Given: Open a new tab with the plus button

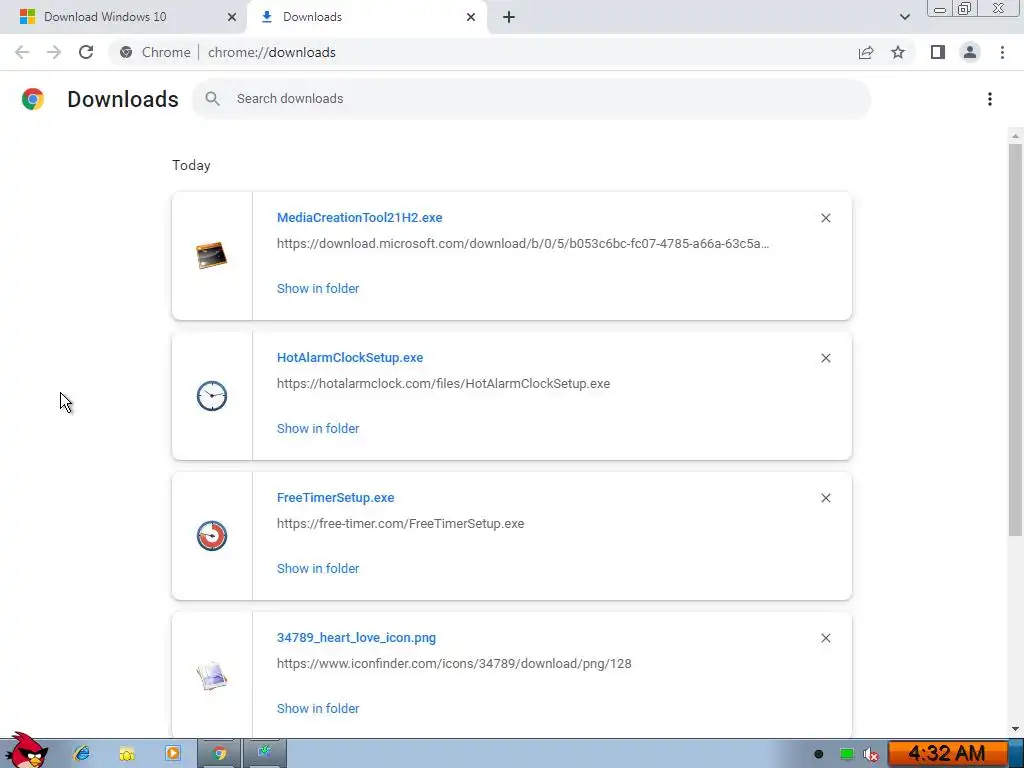Looking at the screenshot, I should 509,17.
